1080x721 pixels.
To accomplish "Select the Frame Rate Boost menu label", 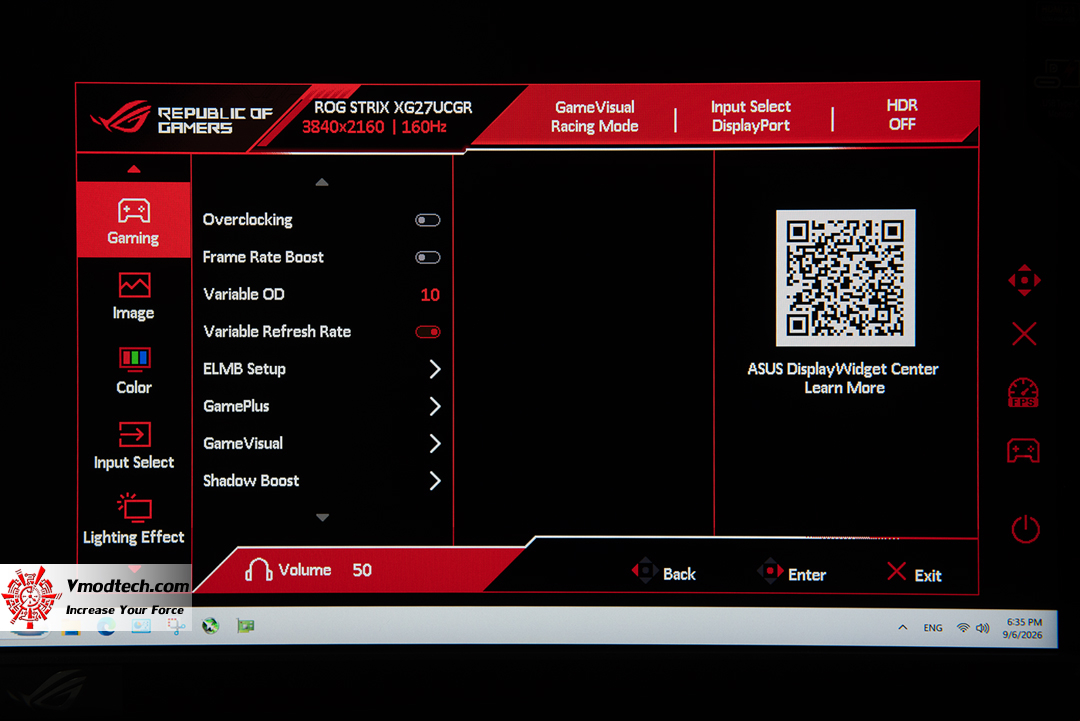I will coord(263,257).
